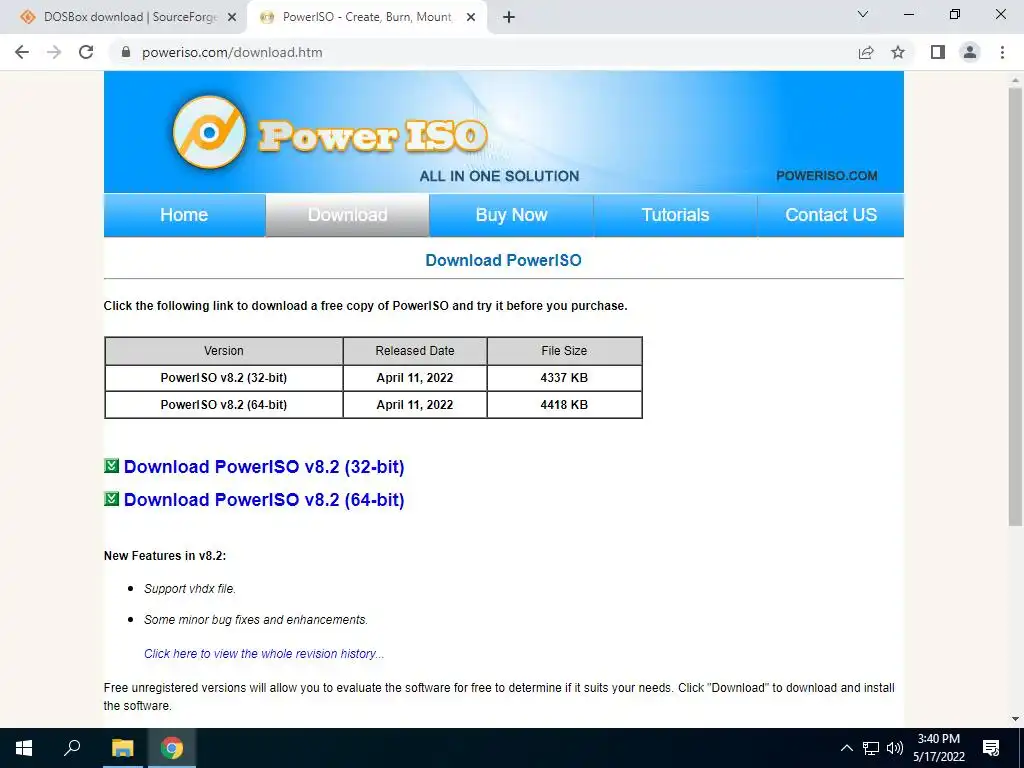Click the ALL IN ONE SOLUTION tagline
Image resolution: width=1024 pixels, height=768 pixels.
500,176
